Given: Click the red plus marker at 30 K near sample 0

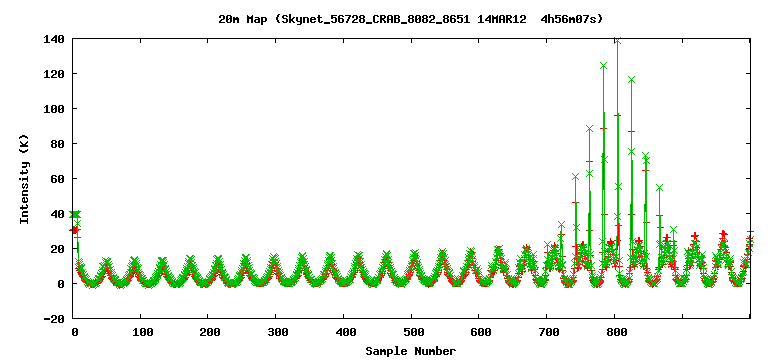Looking at the screenshot, I should point(73,230).
